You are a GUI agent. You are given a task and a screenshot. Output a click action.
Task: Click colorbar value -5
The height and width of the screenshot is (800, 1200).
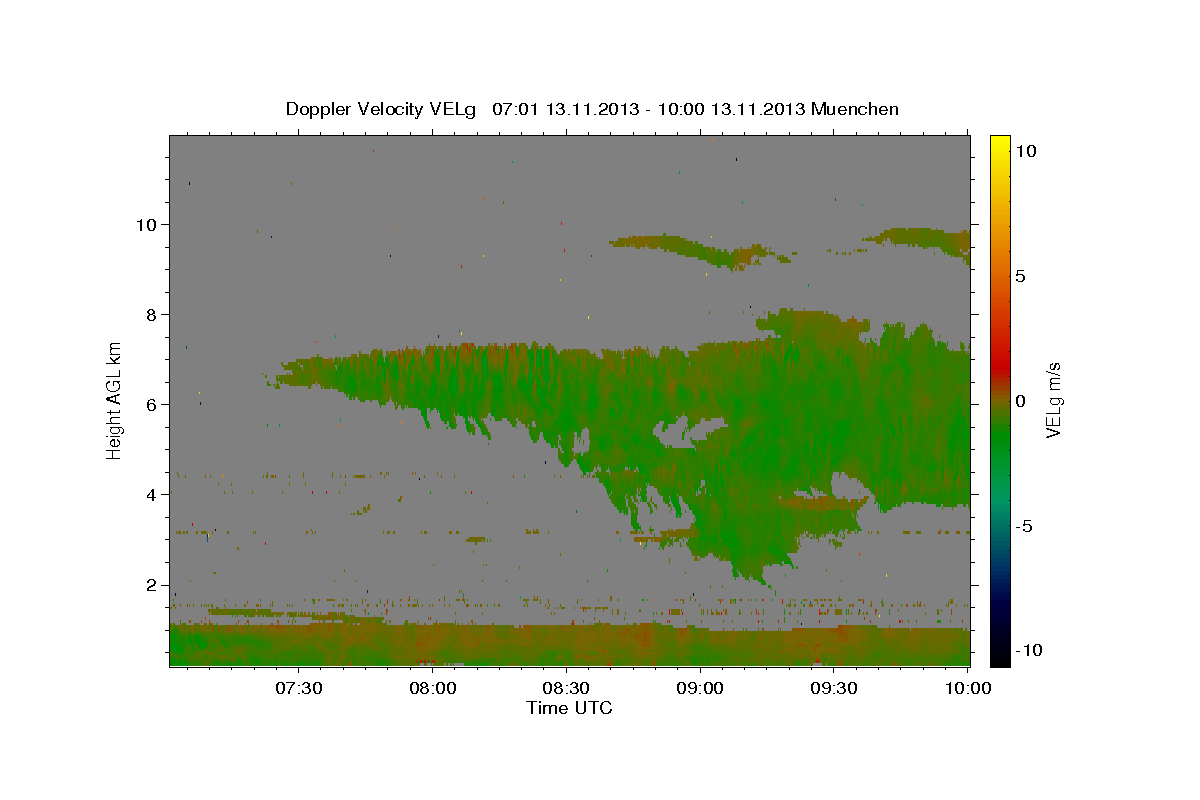click(1024, 526)
